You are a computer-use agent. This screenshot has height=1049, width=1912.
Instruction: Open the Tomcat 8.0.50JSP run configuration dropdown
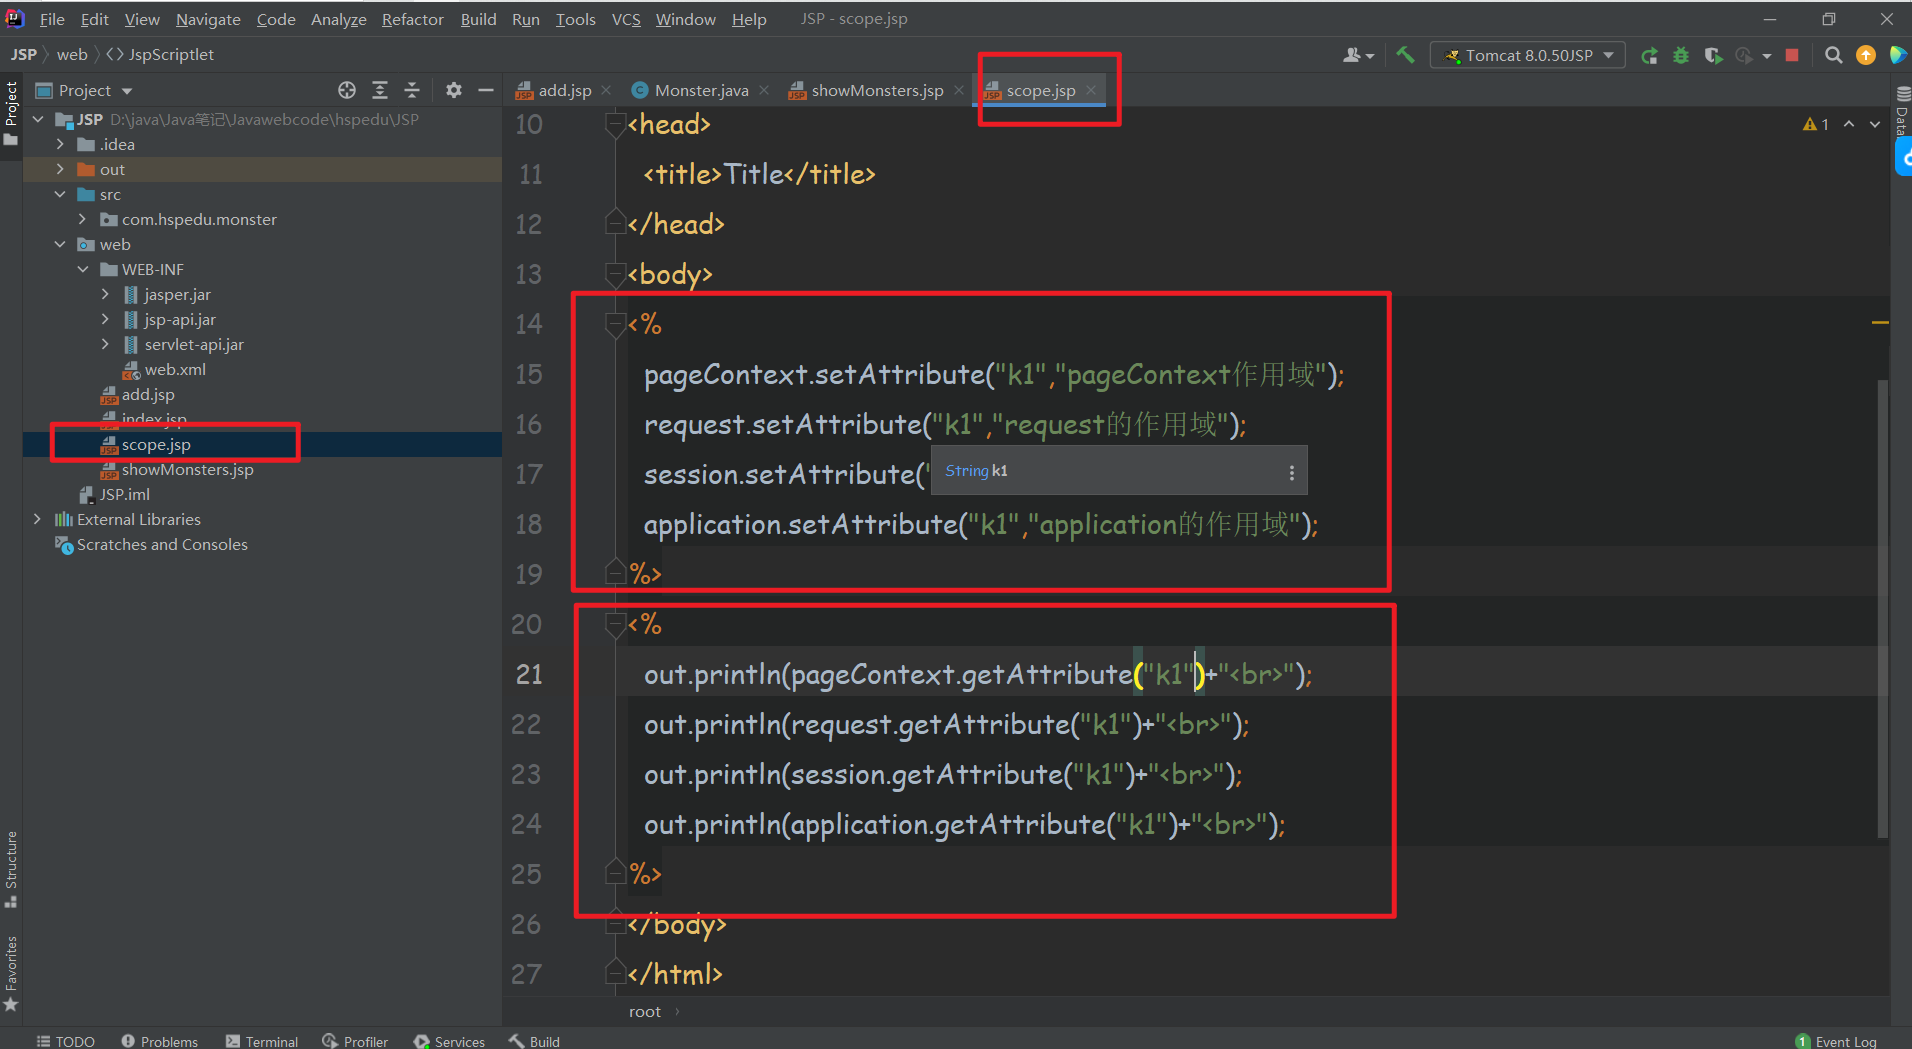point(1528,56)
